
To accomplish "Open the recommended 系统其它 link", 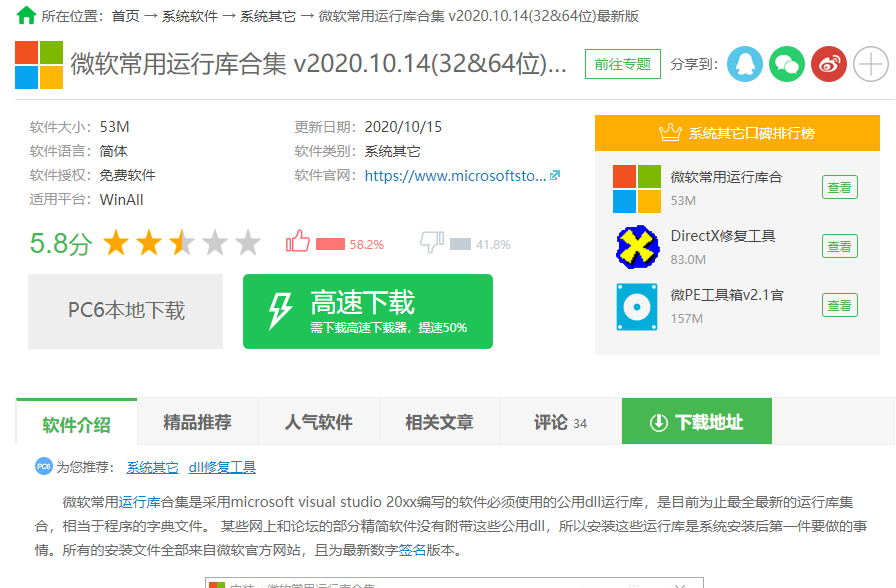I will pos(153,467).
